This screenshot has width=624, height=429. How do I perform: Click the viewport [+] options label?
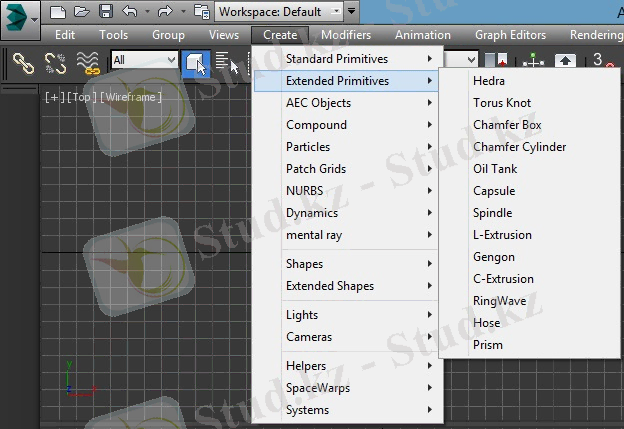tap(54, 97)
